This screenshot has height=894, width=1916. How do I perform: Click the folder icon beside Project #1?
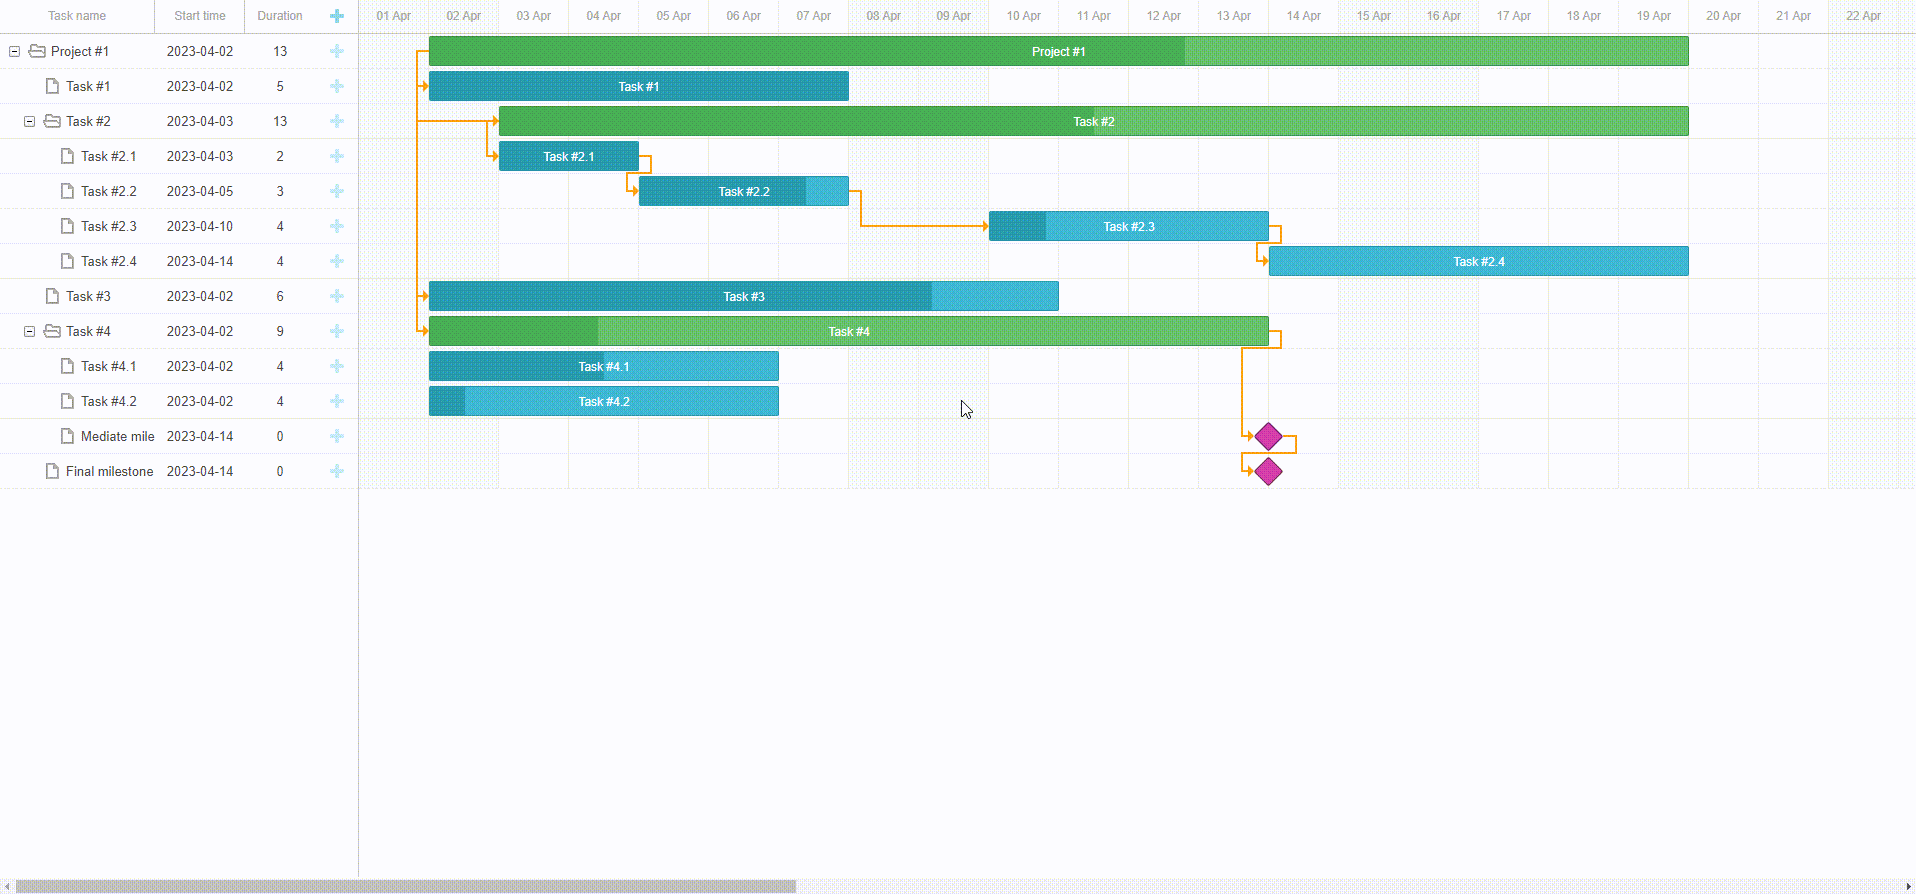37,51
